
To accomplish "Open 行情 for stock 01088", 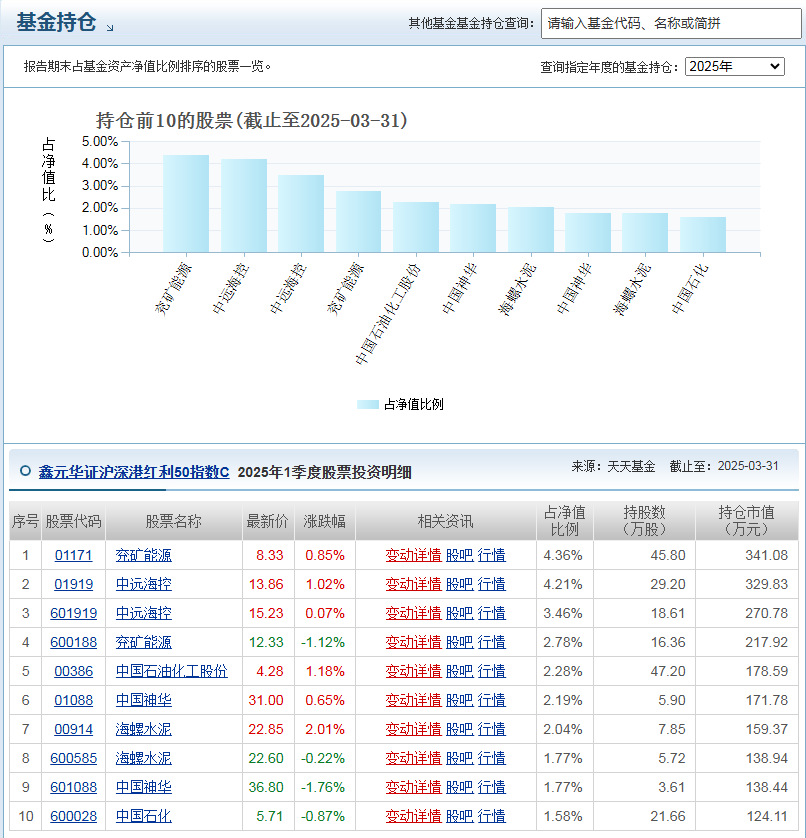I will [492, 700].
